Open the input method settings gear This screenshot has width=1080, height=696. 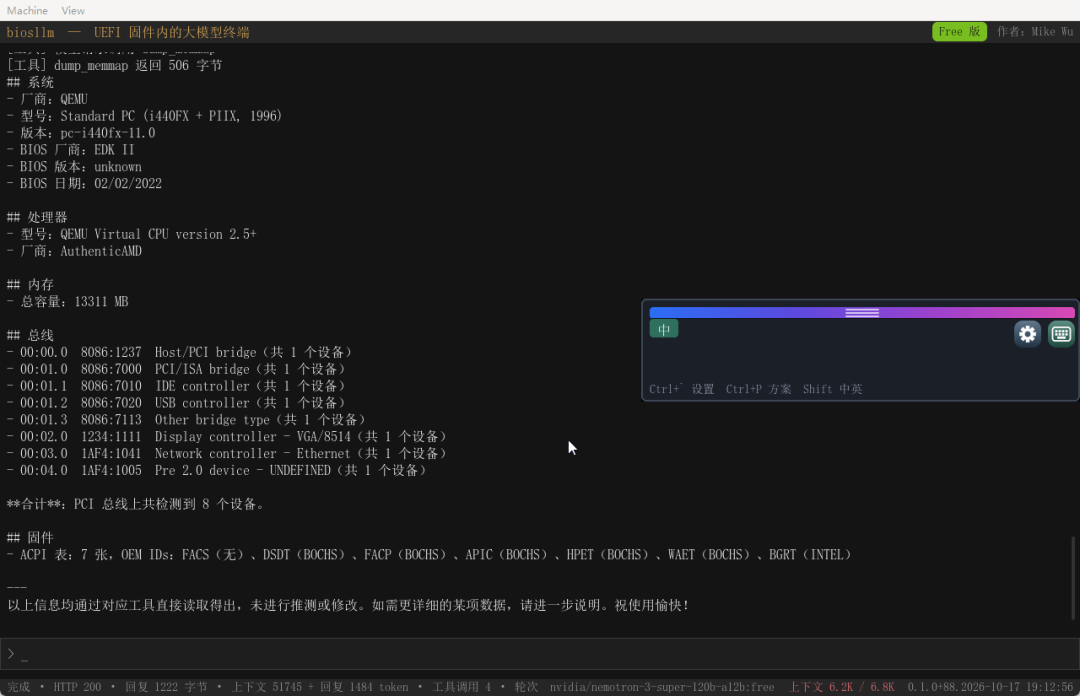[x=1027, y=334]
